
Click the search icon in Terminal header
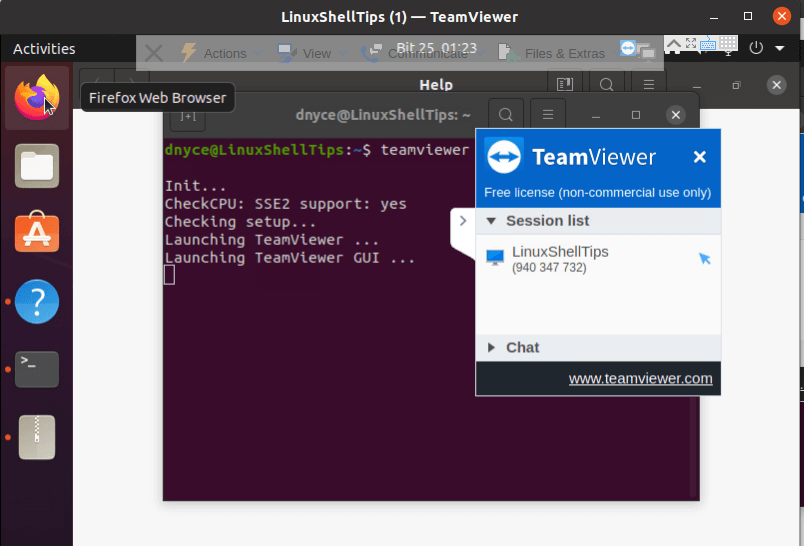[506, 114]
